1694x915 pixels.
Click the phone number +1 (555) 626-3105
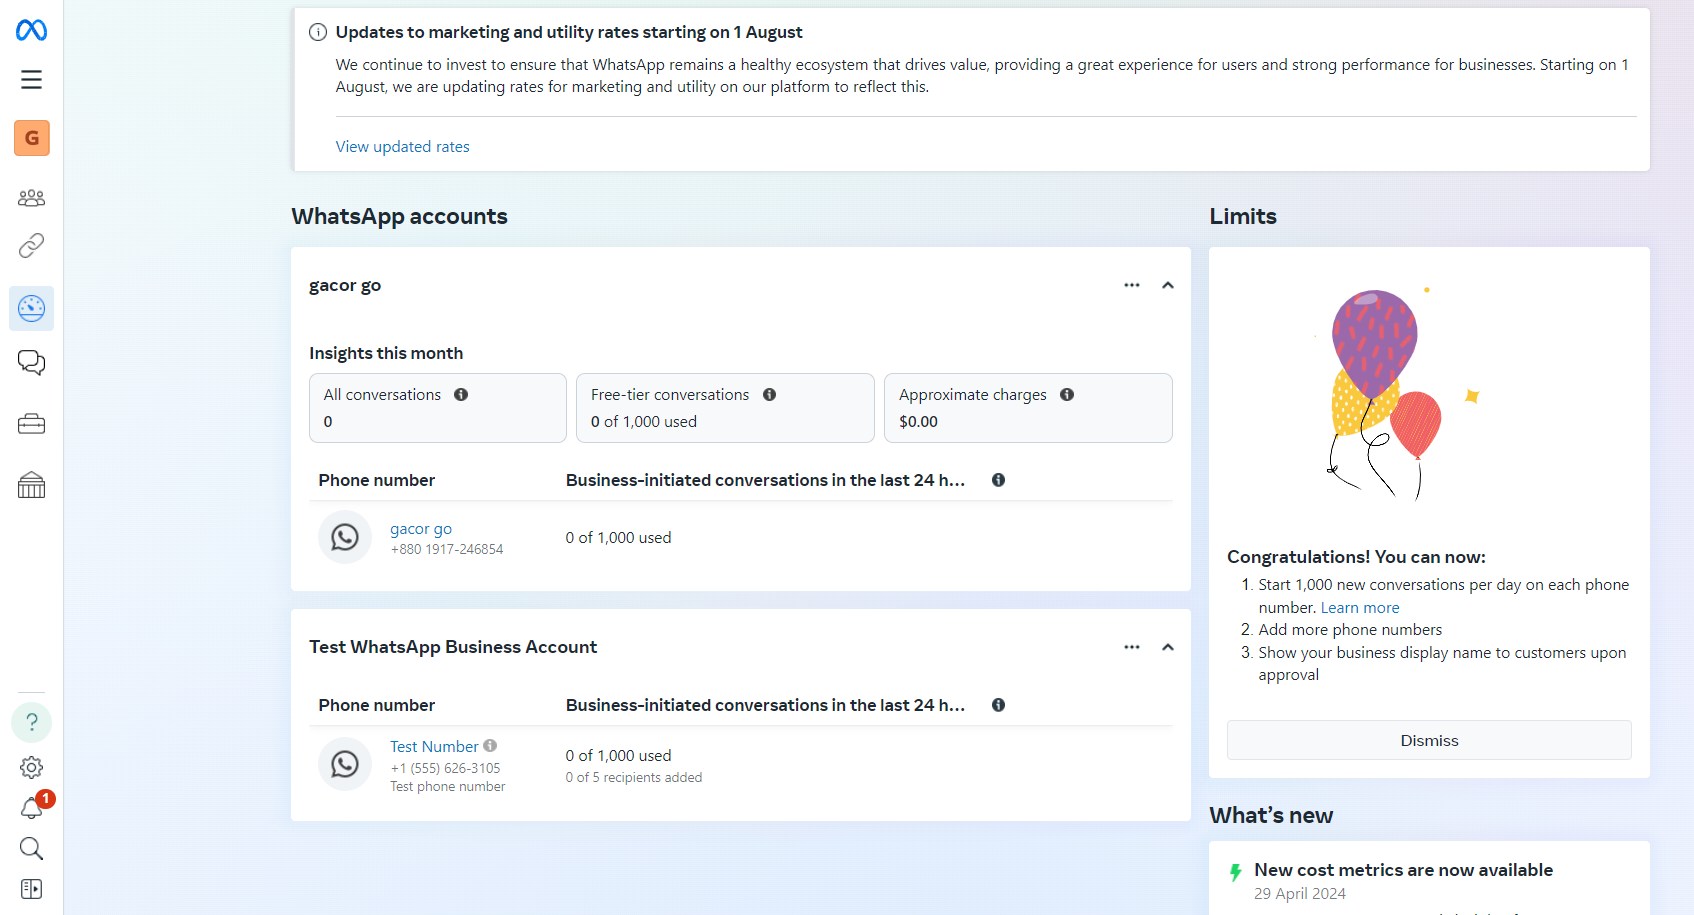(445, 768)
